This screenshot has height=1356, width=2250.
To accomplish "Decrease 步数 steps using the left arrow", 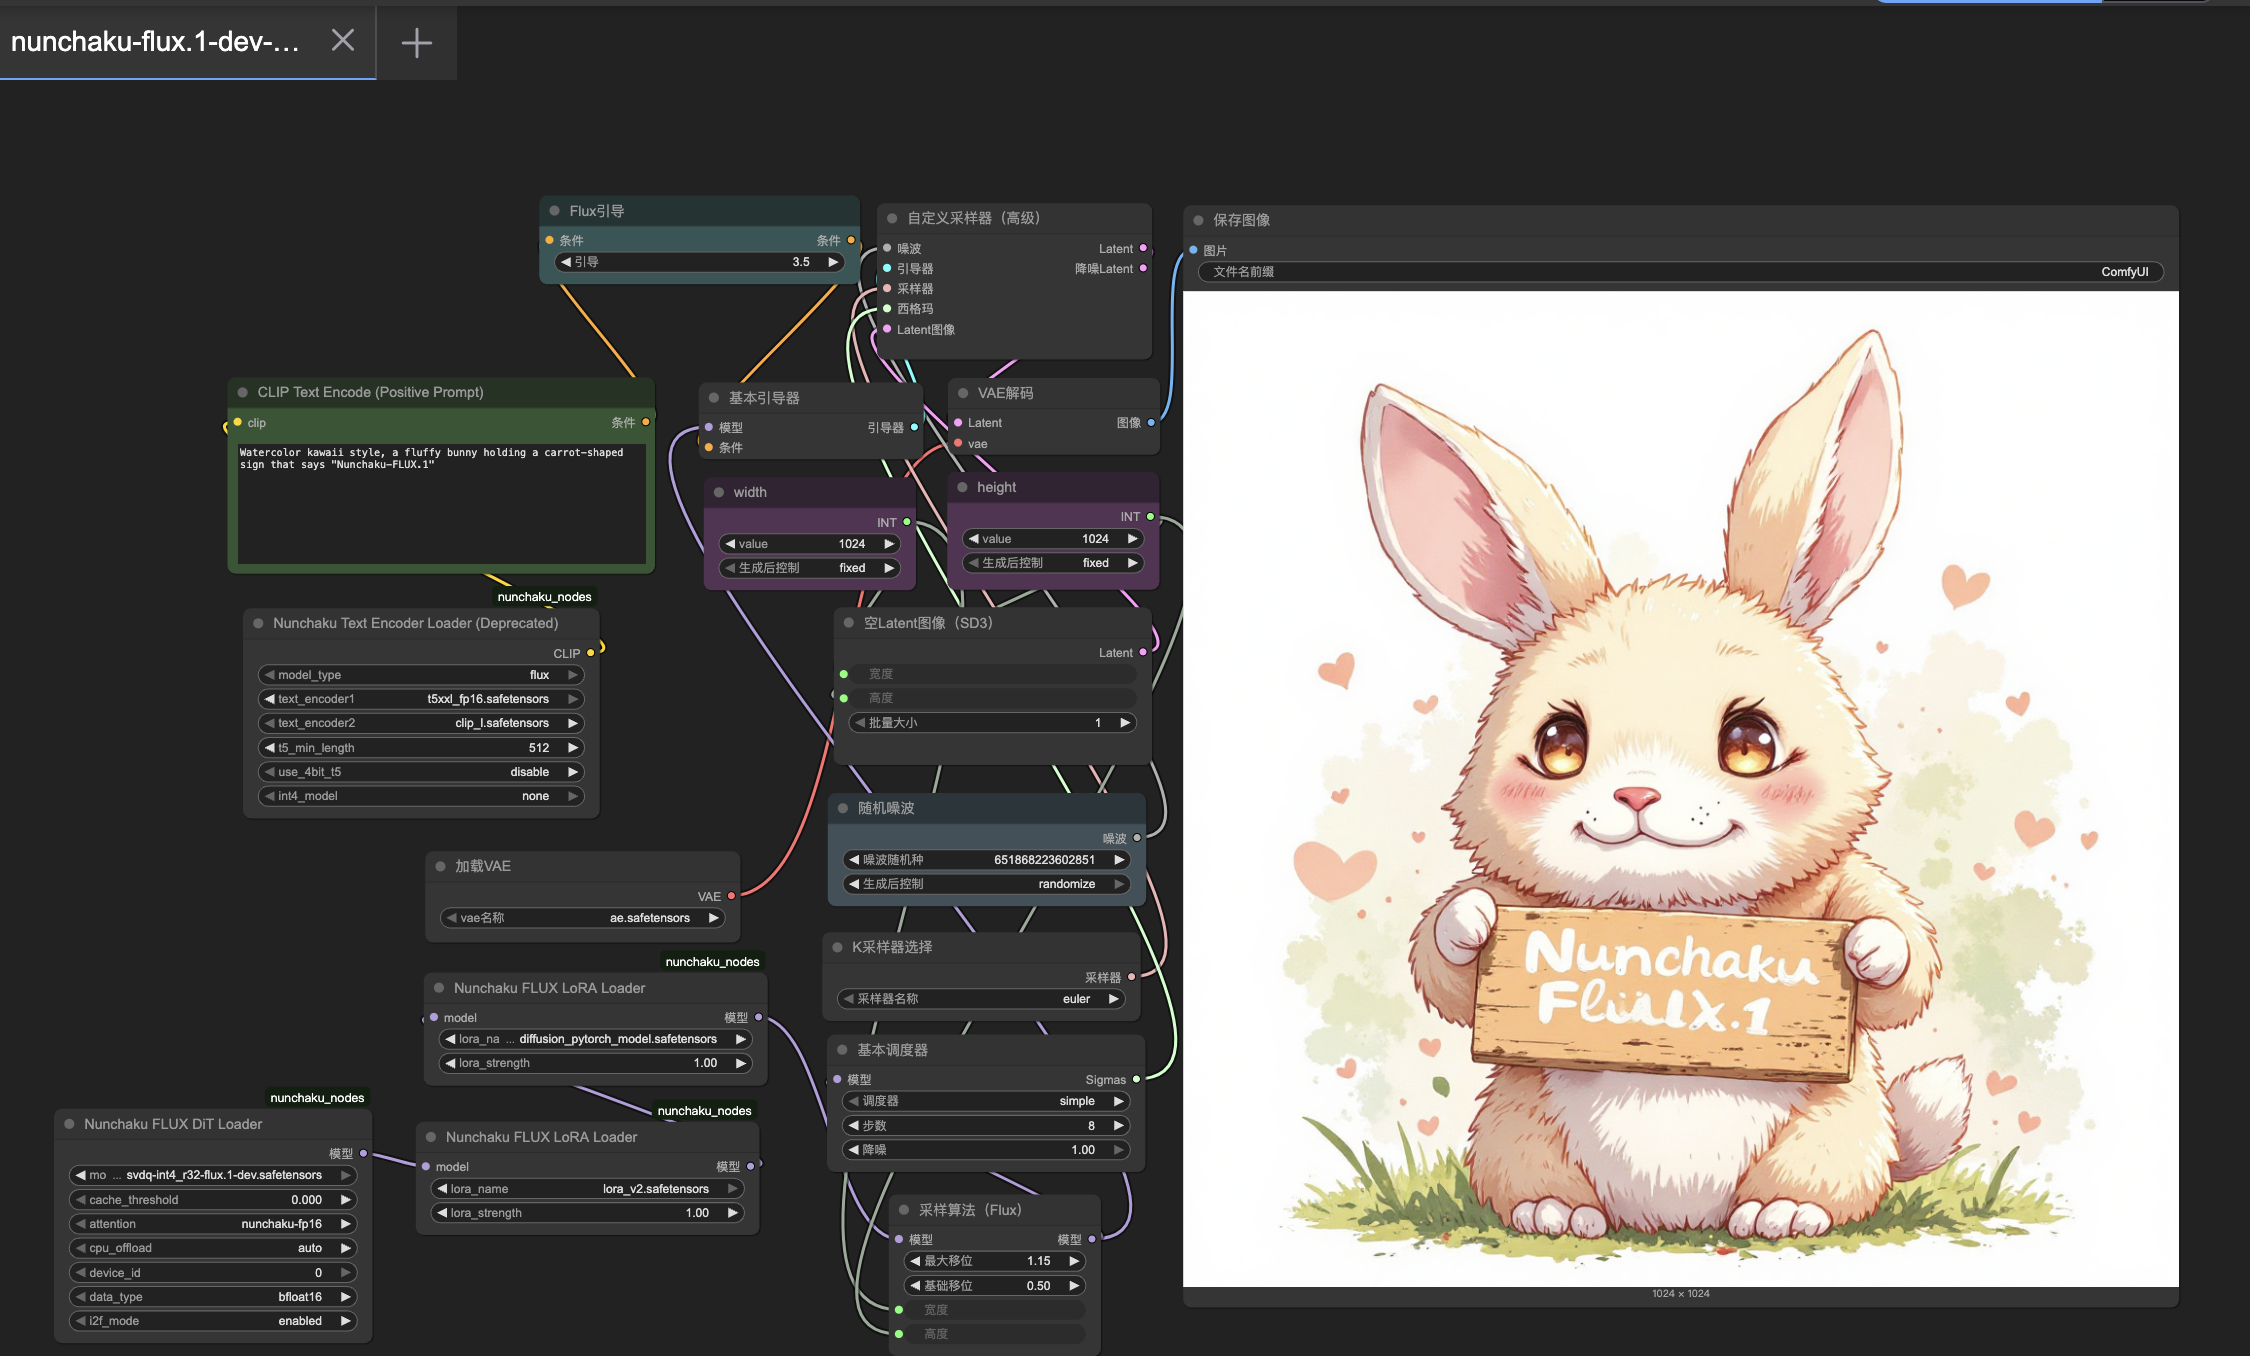I will tap(853, 1126).
